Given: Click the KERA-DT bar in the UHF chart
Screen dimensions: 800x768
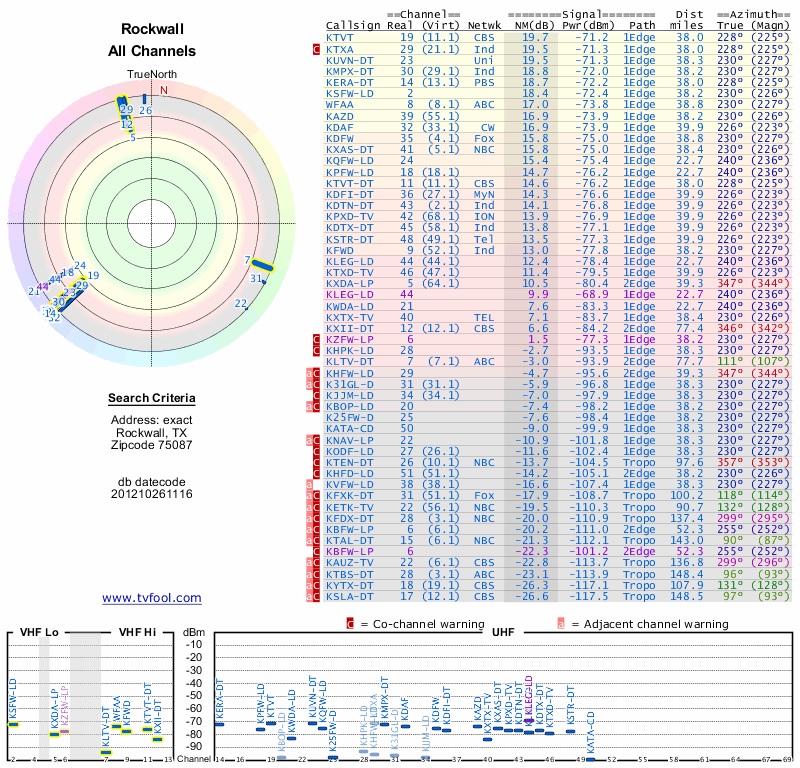Looking at the screenshot, I should tap(219, 724).
